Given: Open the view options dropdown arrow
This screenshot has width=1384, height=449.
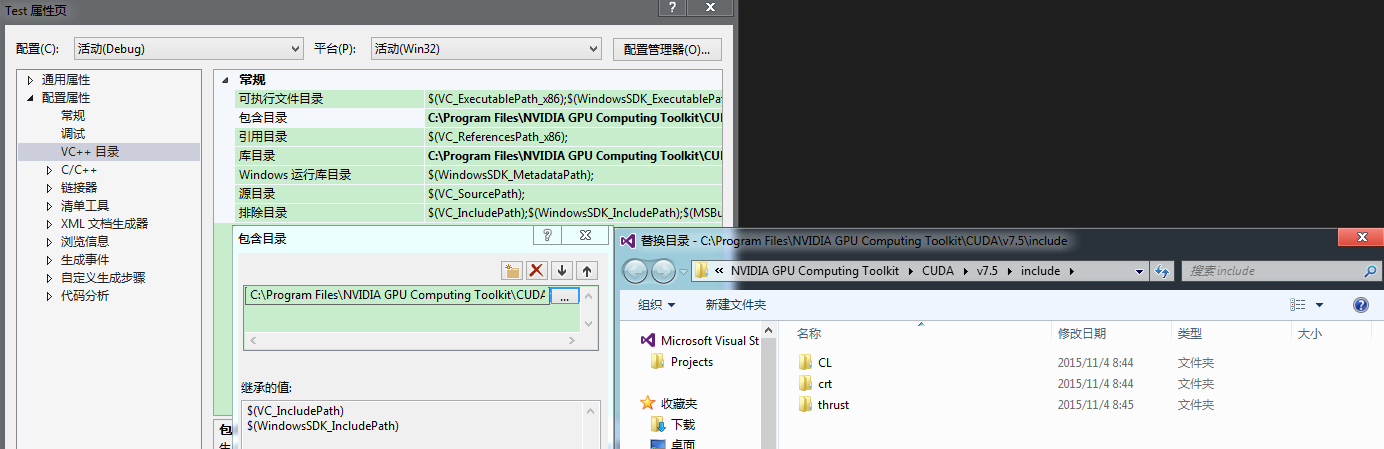Looking at the screenshot, I should tap(1319, 305).
